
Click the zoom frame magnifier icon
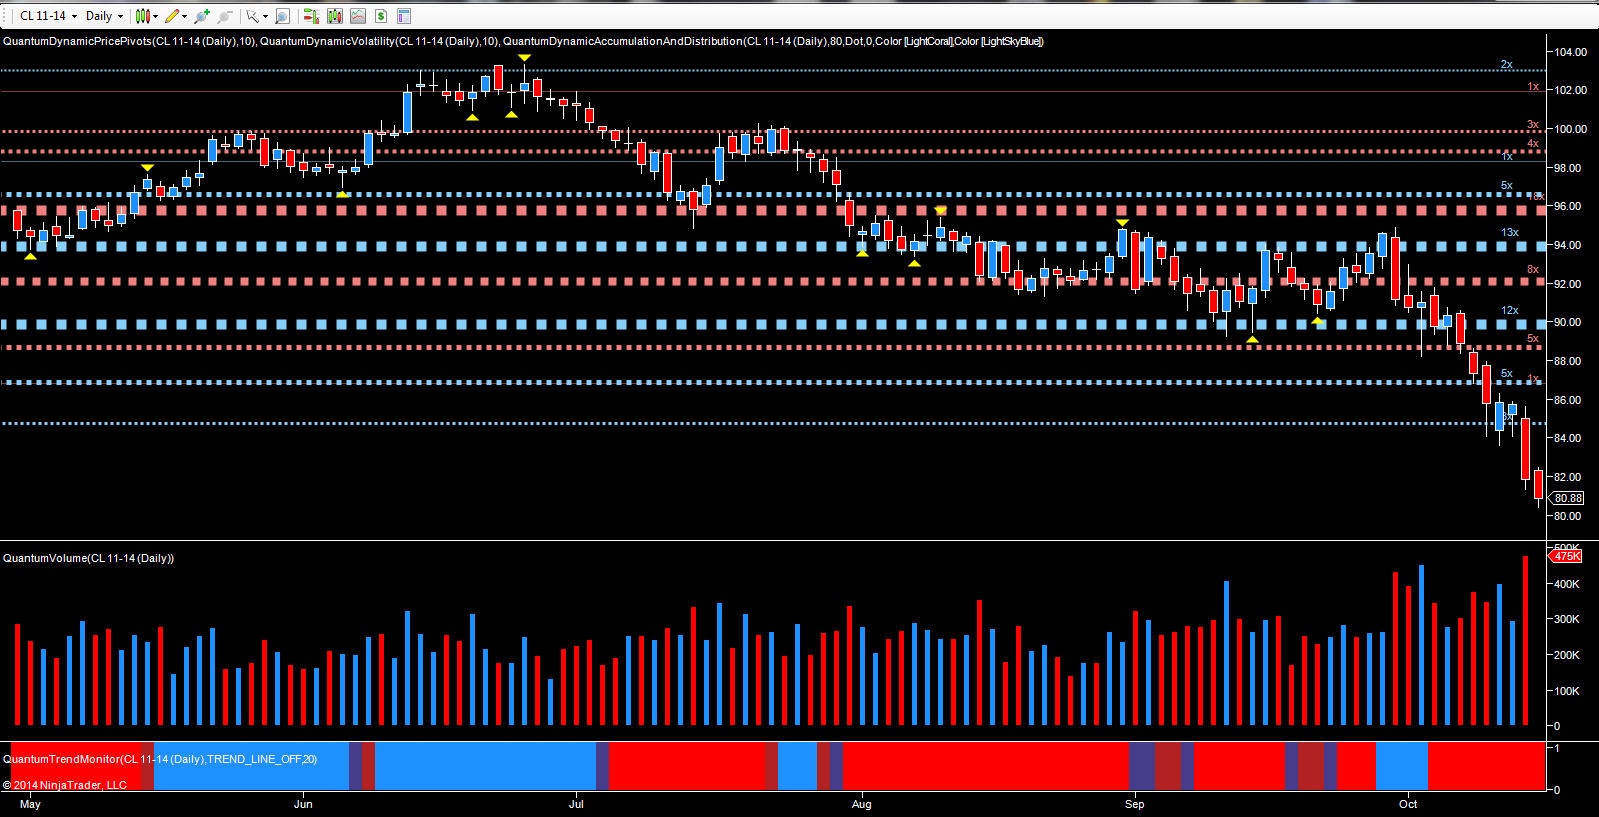282,16
